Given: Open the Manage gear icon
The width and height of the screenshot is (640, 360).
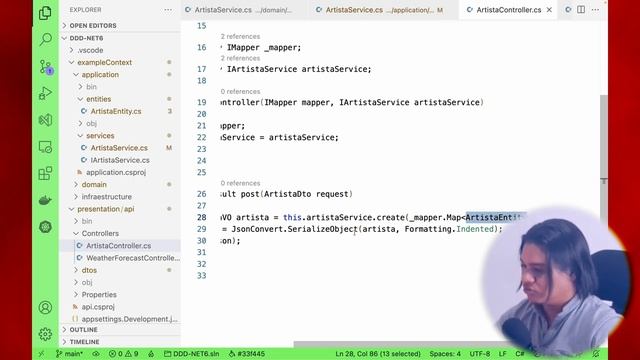Looking at the screenshot, I should [45, 334].
